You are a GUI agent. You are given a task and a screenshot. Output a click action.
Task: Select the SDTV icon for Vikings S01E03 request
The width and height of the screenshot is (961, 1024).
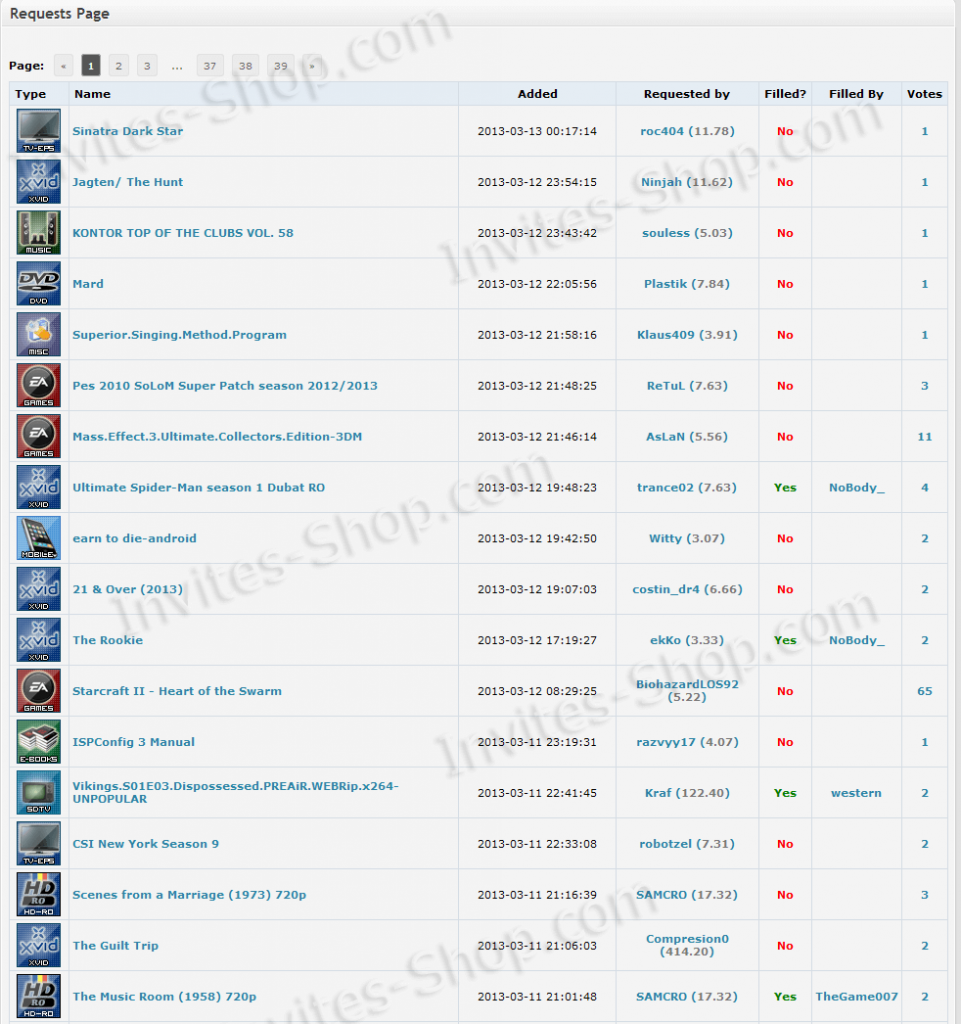[x=37, y=792]
